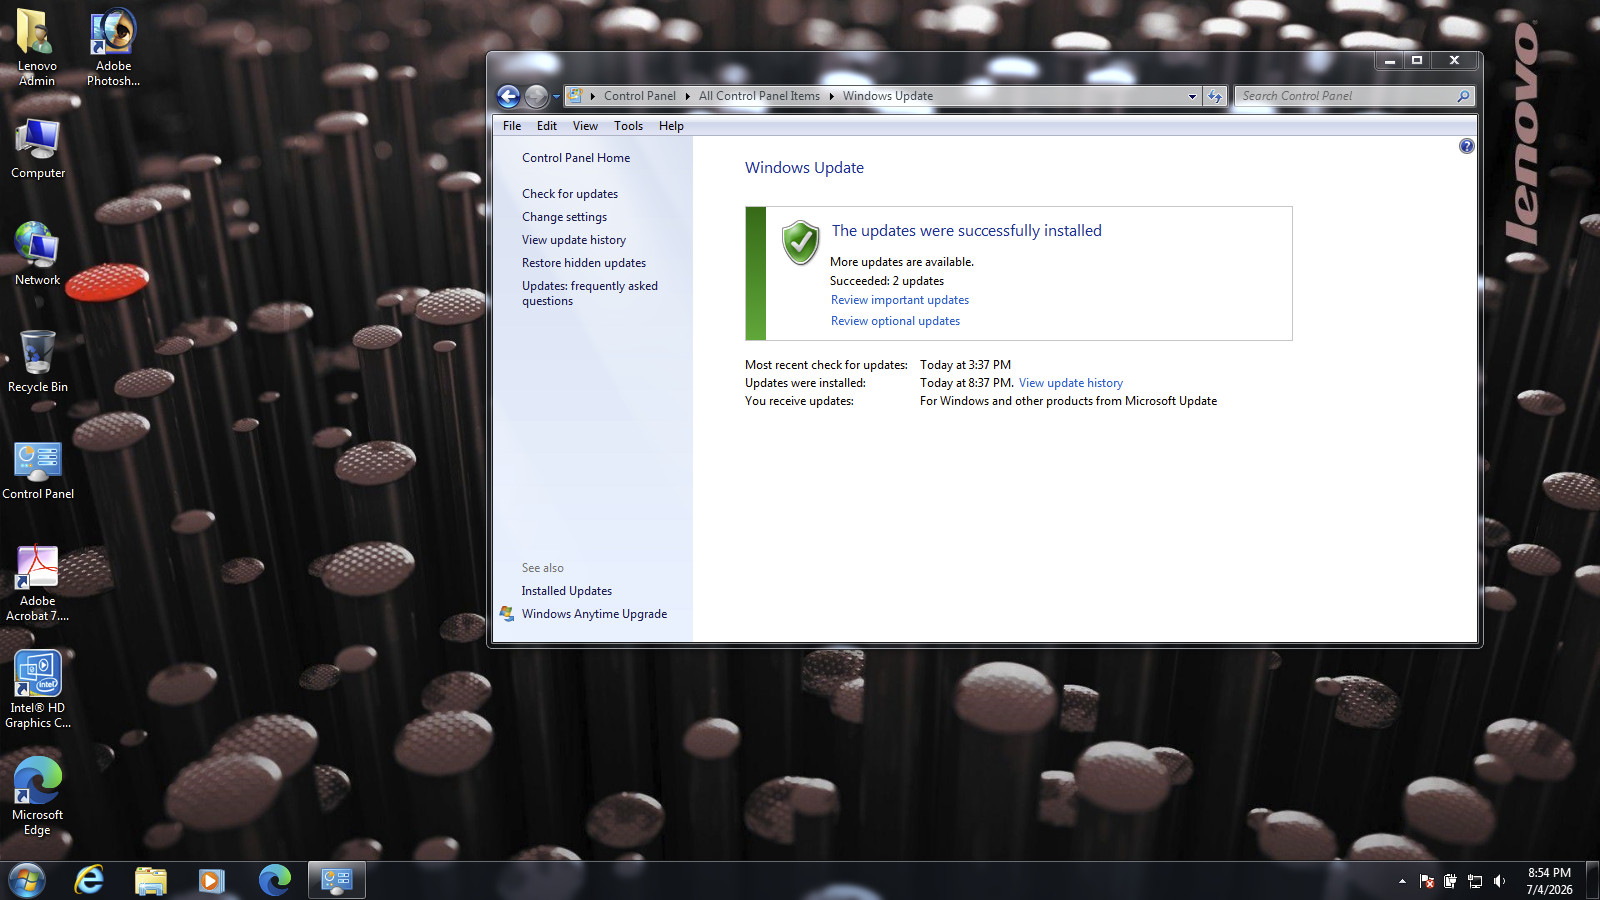This screenshot has height=900, width=1600.
Task: Click the Windows Update page heading
Action: 804,168
